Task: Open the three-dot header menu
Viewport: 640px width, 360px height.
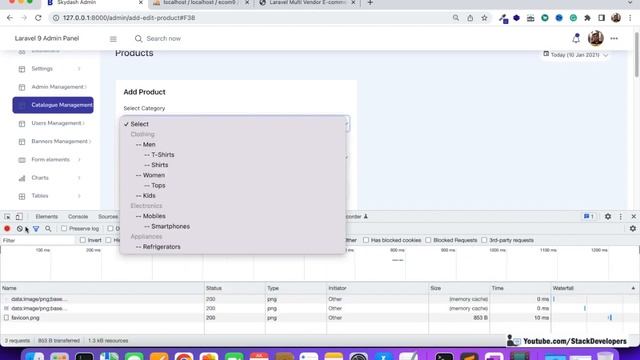Action: pyautogui.click(x=614, y=38)
